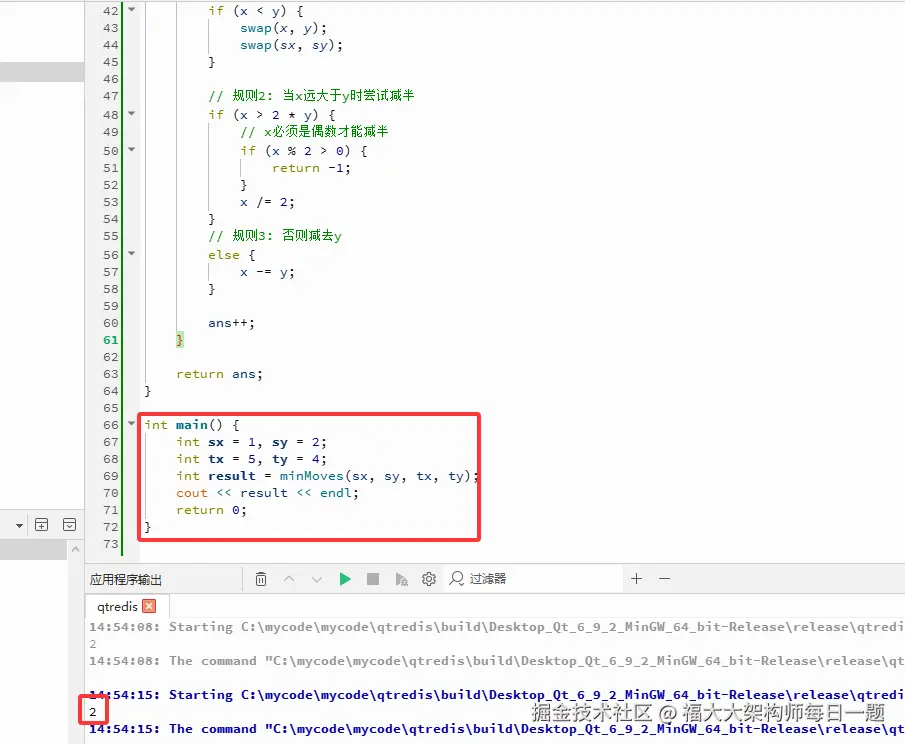905x744 pixels.
Task: Click the 'return 0;' statement
Action: (211, 510)
